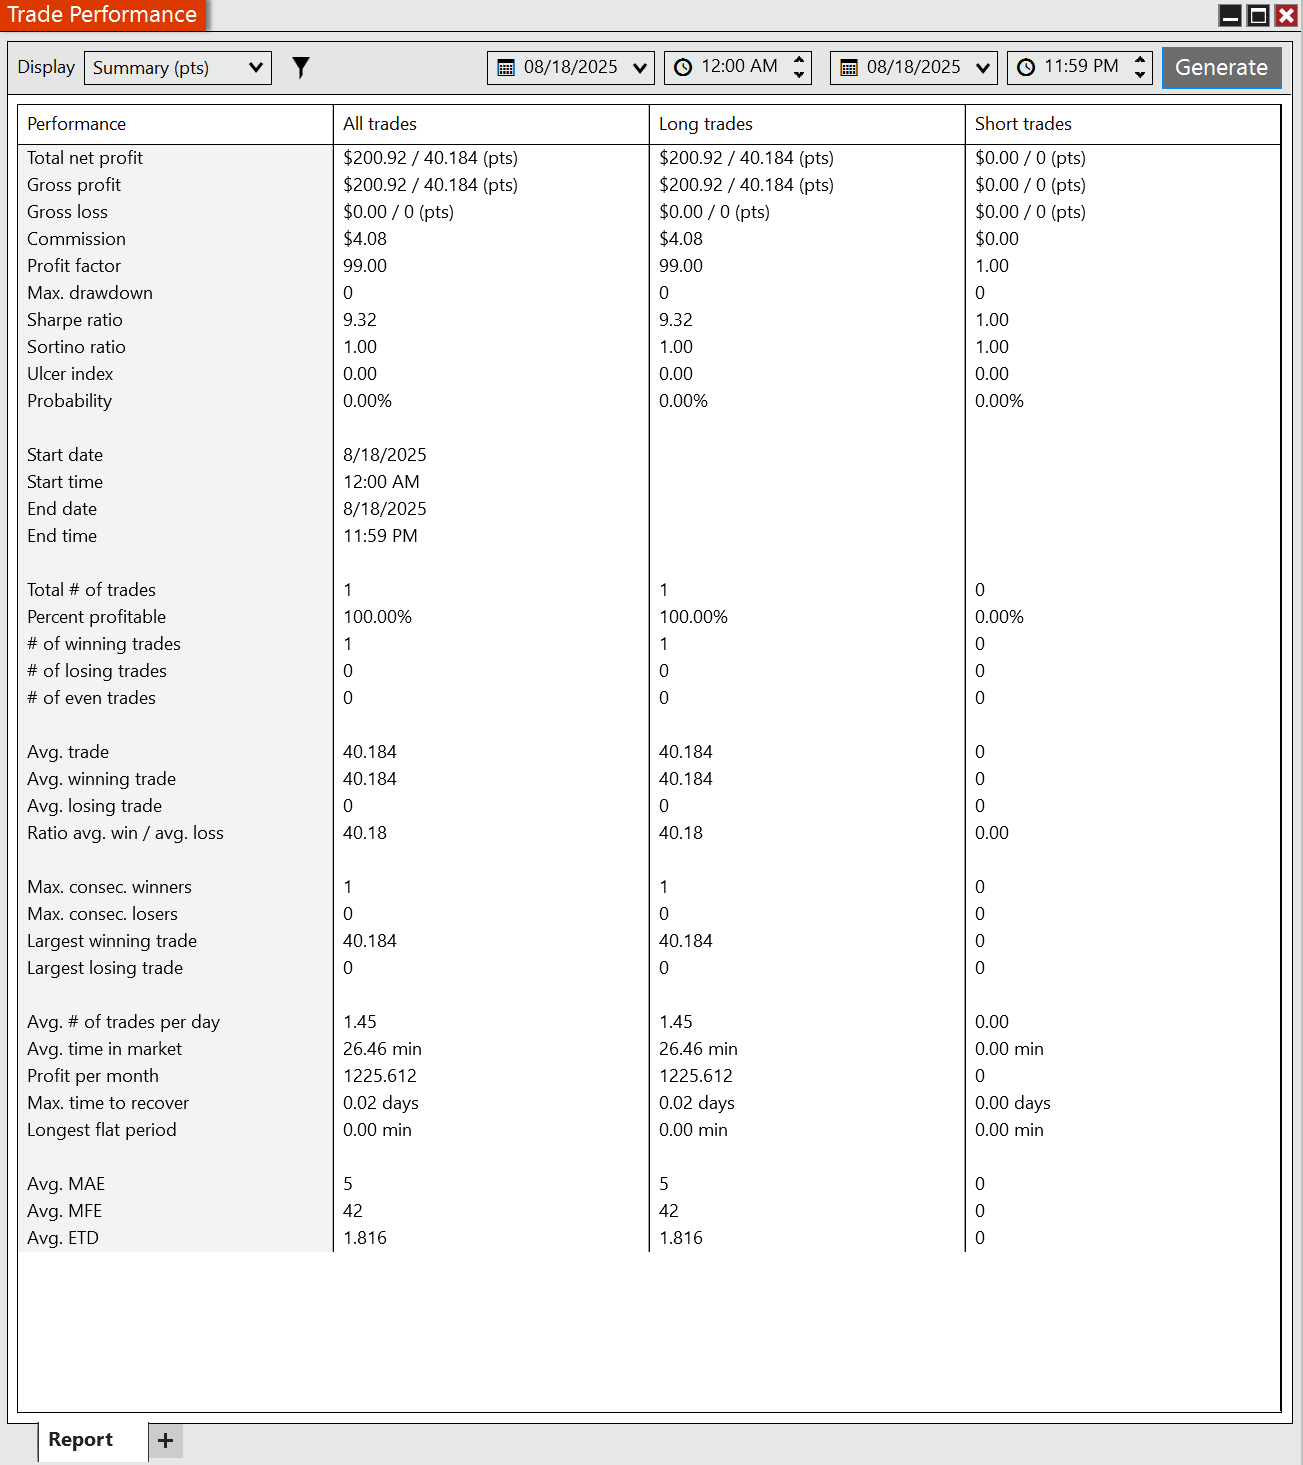
Task: Click Ratio avg. win / avg. loss label
Action: tap(125, 833)
